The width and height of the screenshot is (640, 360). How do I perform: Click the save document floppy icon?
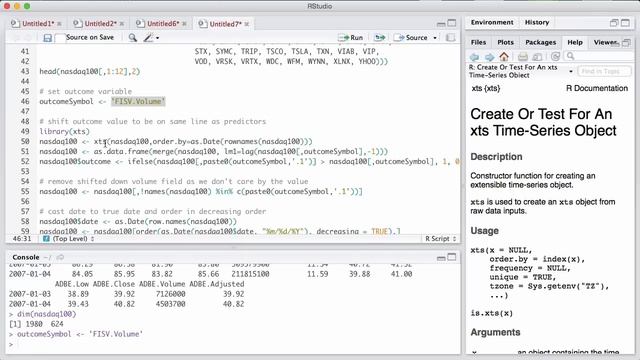click(x=47, y=38)
